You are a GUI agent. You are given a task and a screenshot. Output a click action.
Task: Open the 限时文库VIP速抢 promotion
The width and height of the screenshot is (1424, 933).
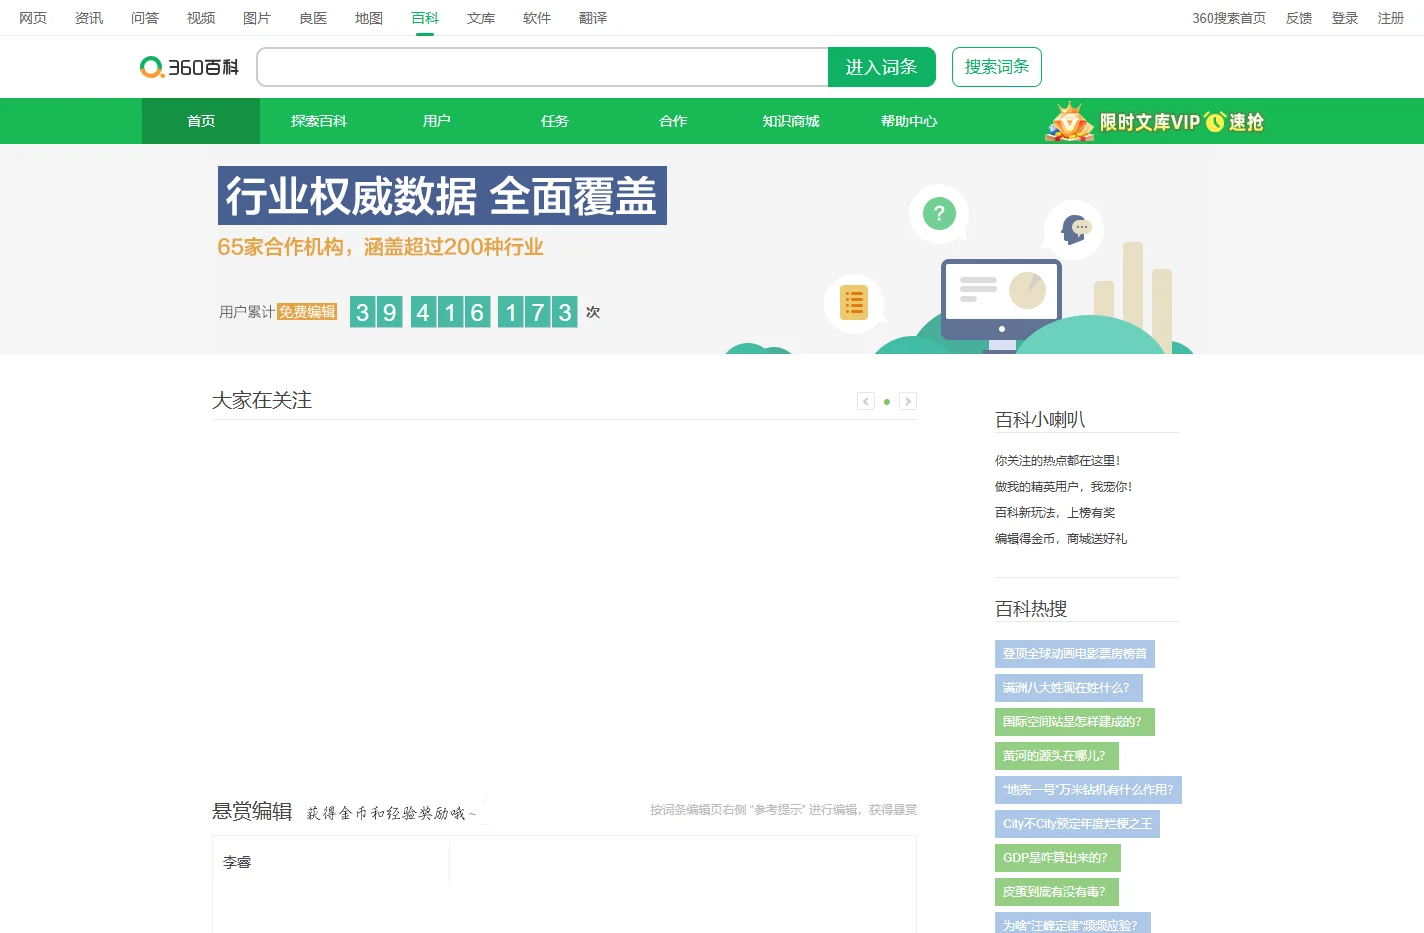[x=1155, y=122]
